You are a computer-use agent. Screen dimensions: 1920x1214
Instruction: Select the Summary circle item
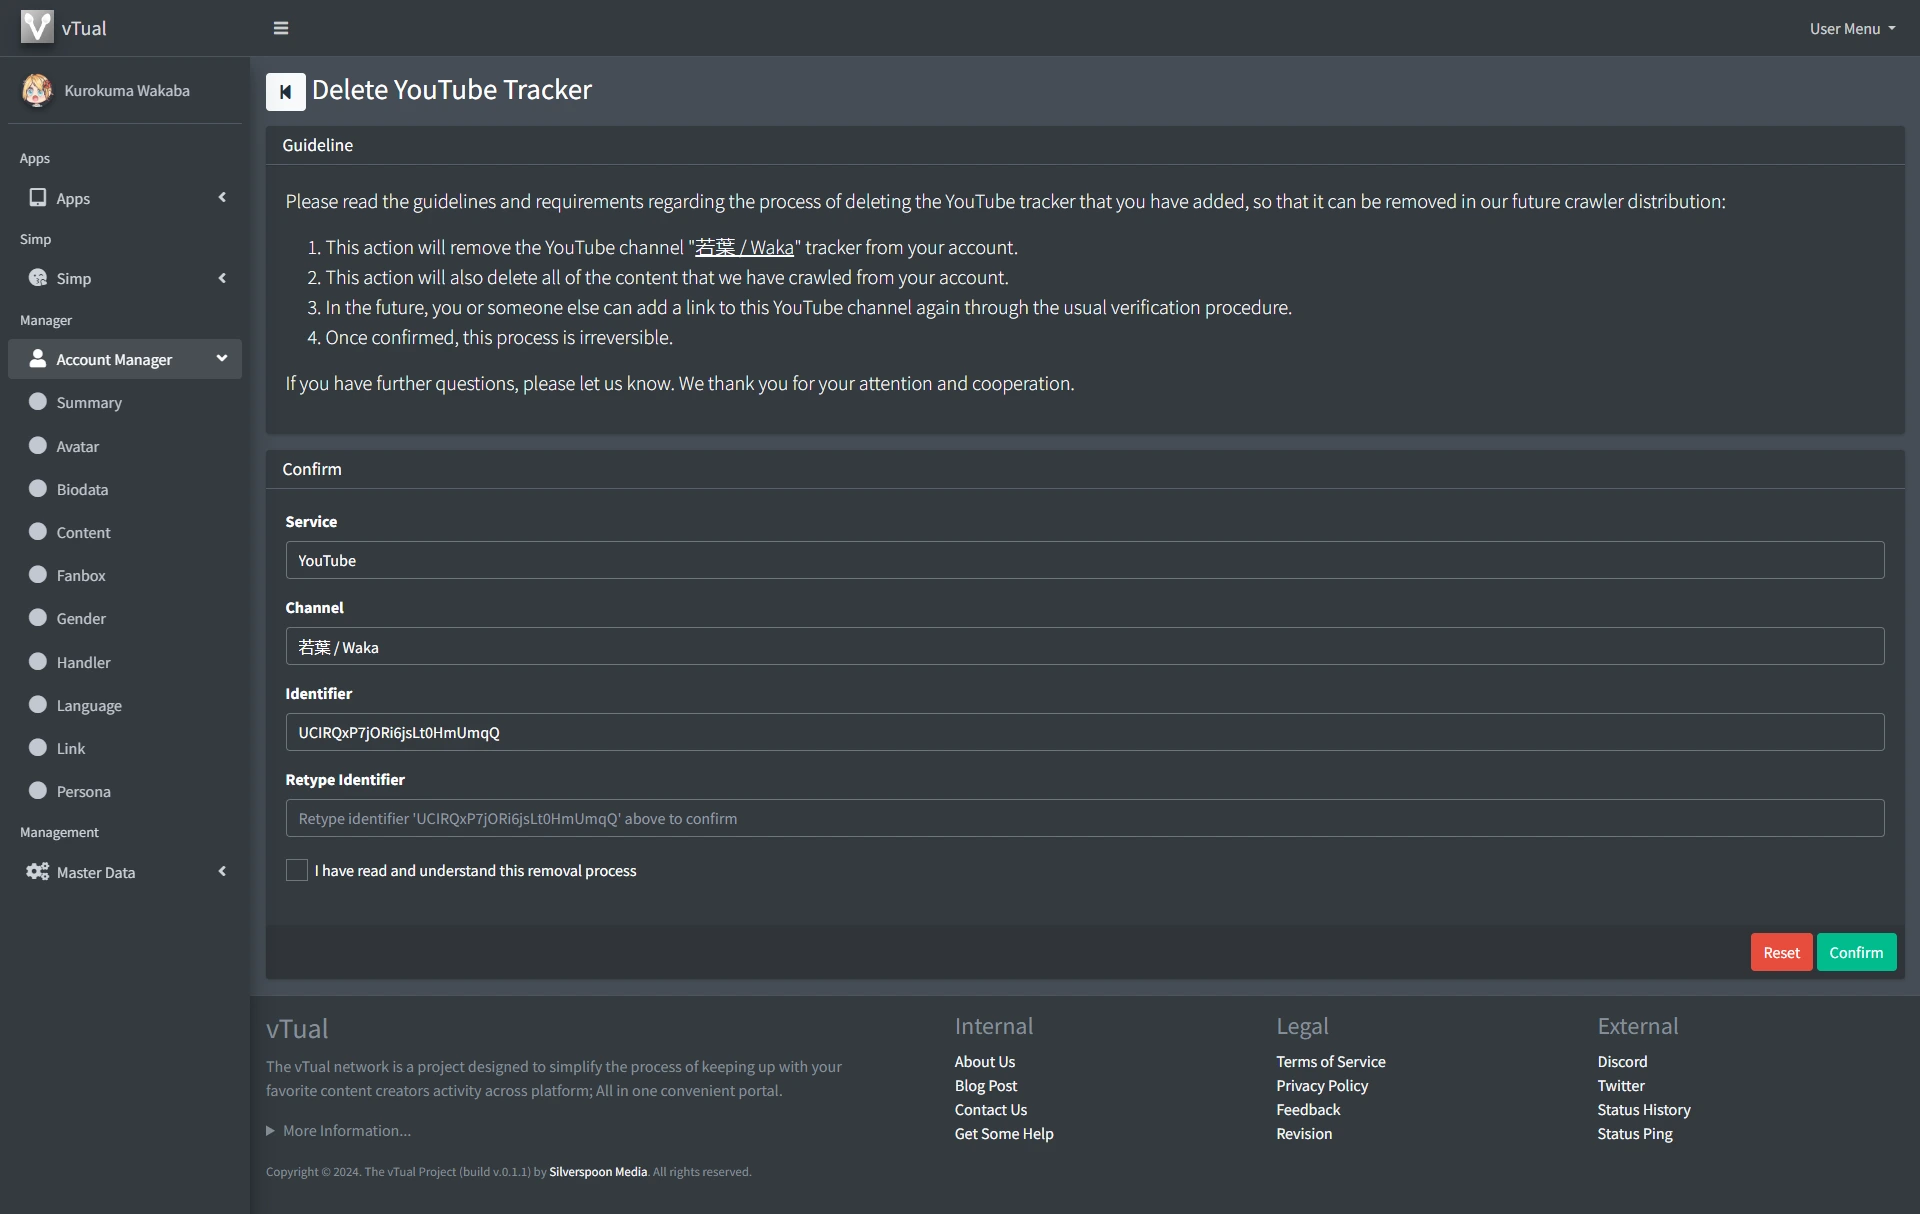pyautogui.click(x=38, y=402)
